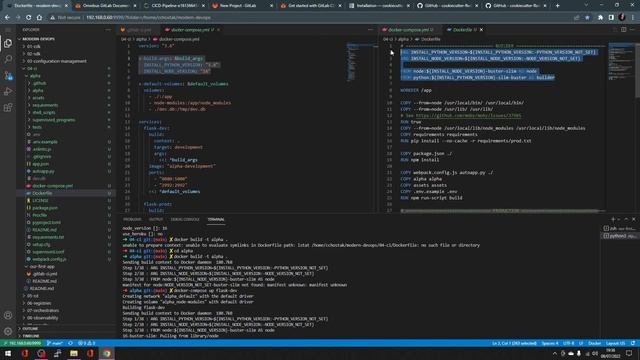Change indentation Spaces: 4 in status bar
The width and height of the screenshot is (640, 360).
pyautogui.click(x=550, y=343)
